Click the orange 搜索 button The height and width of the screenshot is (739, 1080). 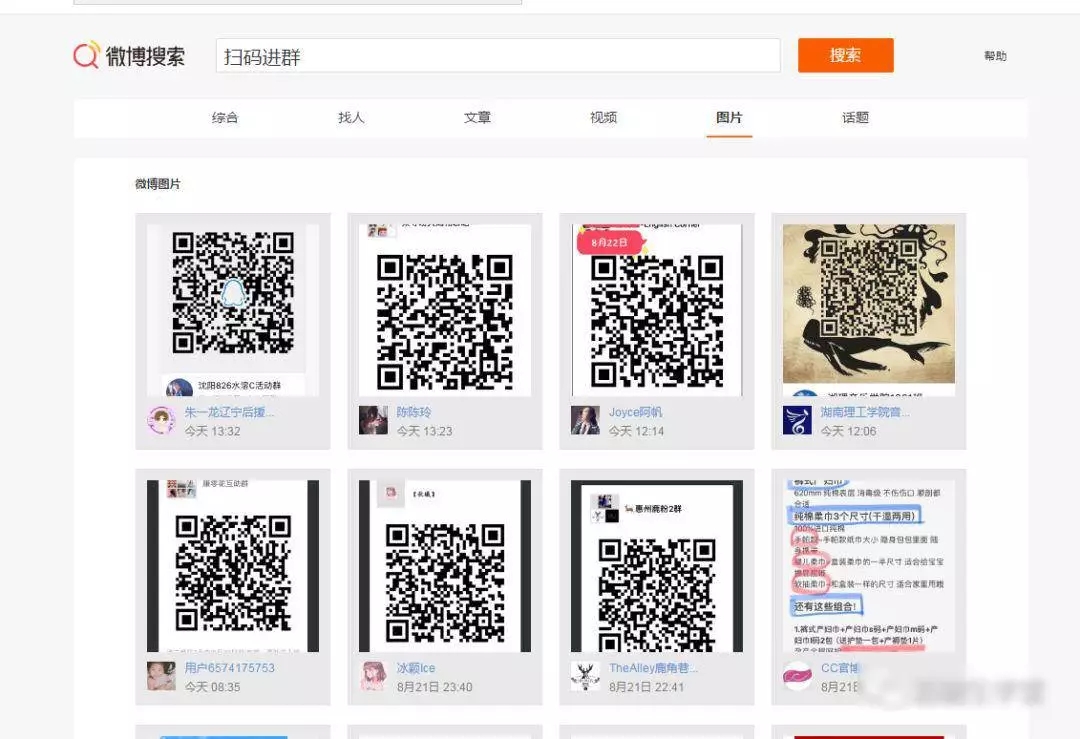tap(846, 55)
